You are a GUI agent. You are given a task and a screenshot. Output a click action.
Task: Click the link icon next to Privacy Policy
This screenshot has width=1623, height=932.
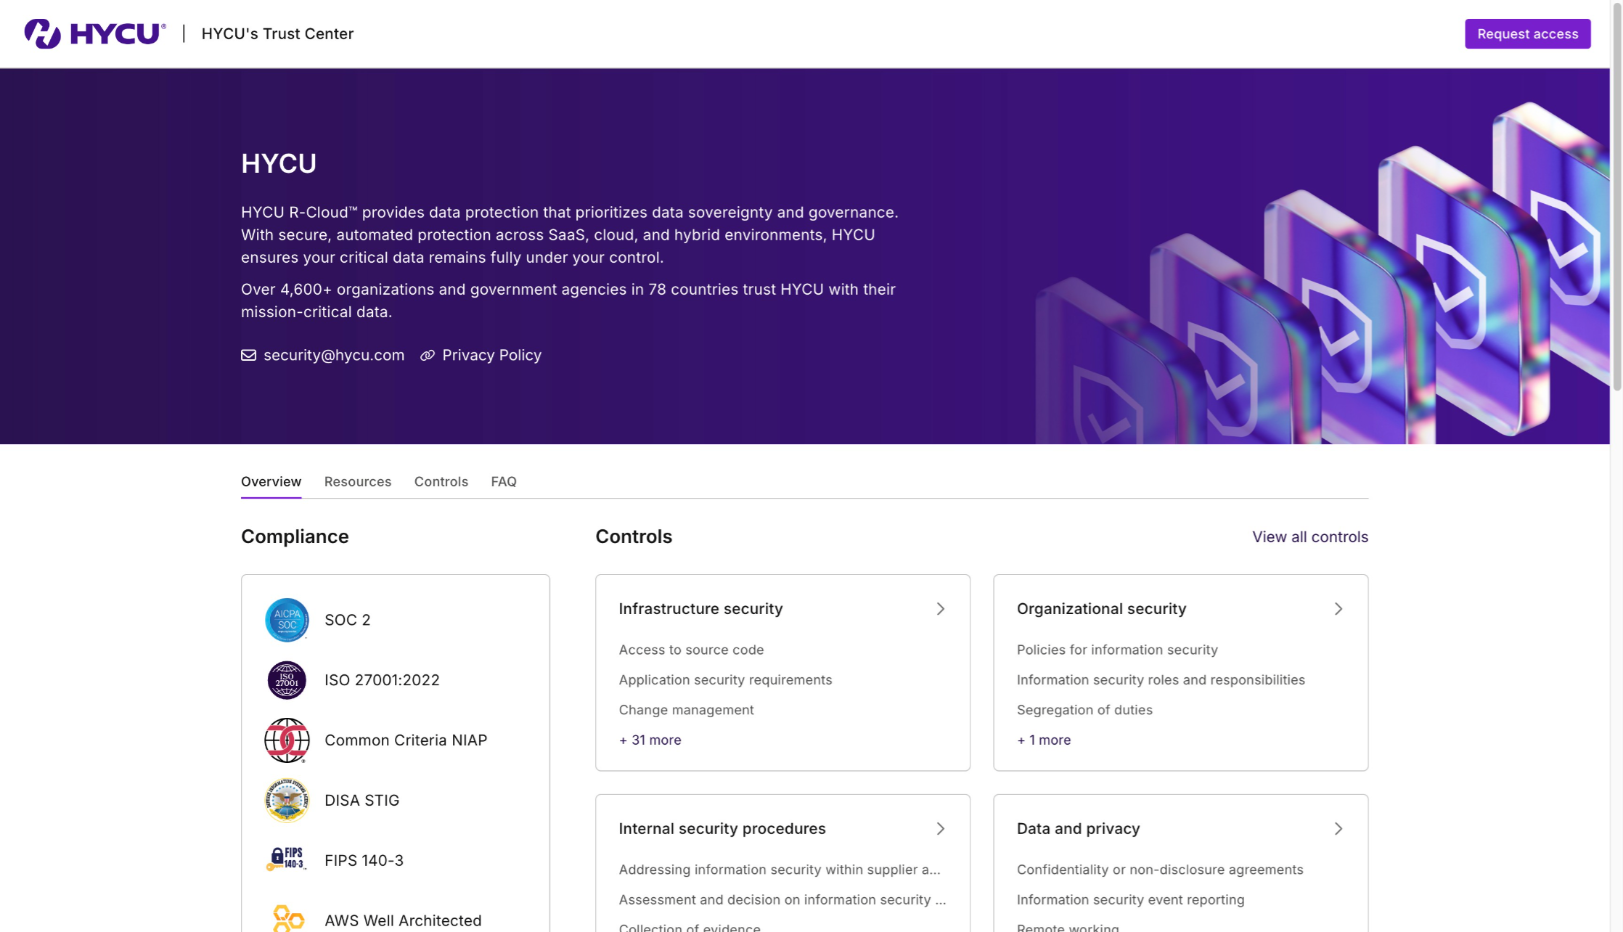(428, 355)
